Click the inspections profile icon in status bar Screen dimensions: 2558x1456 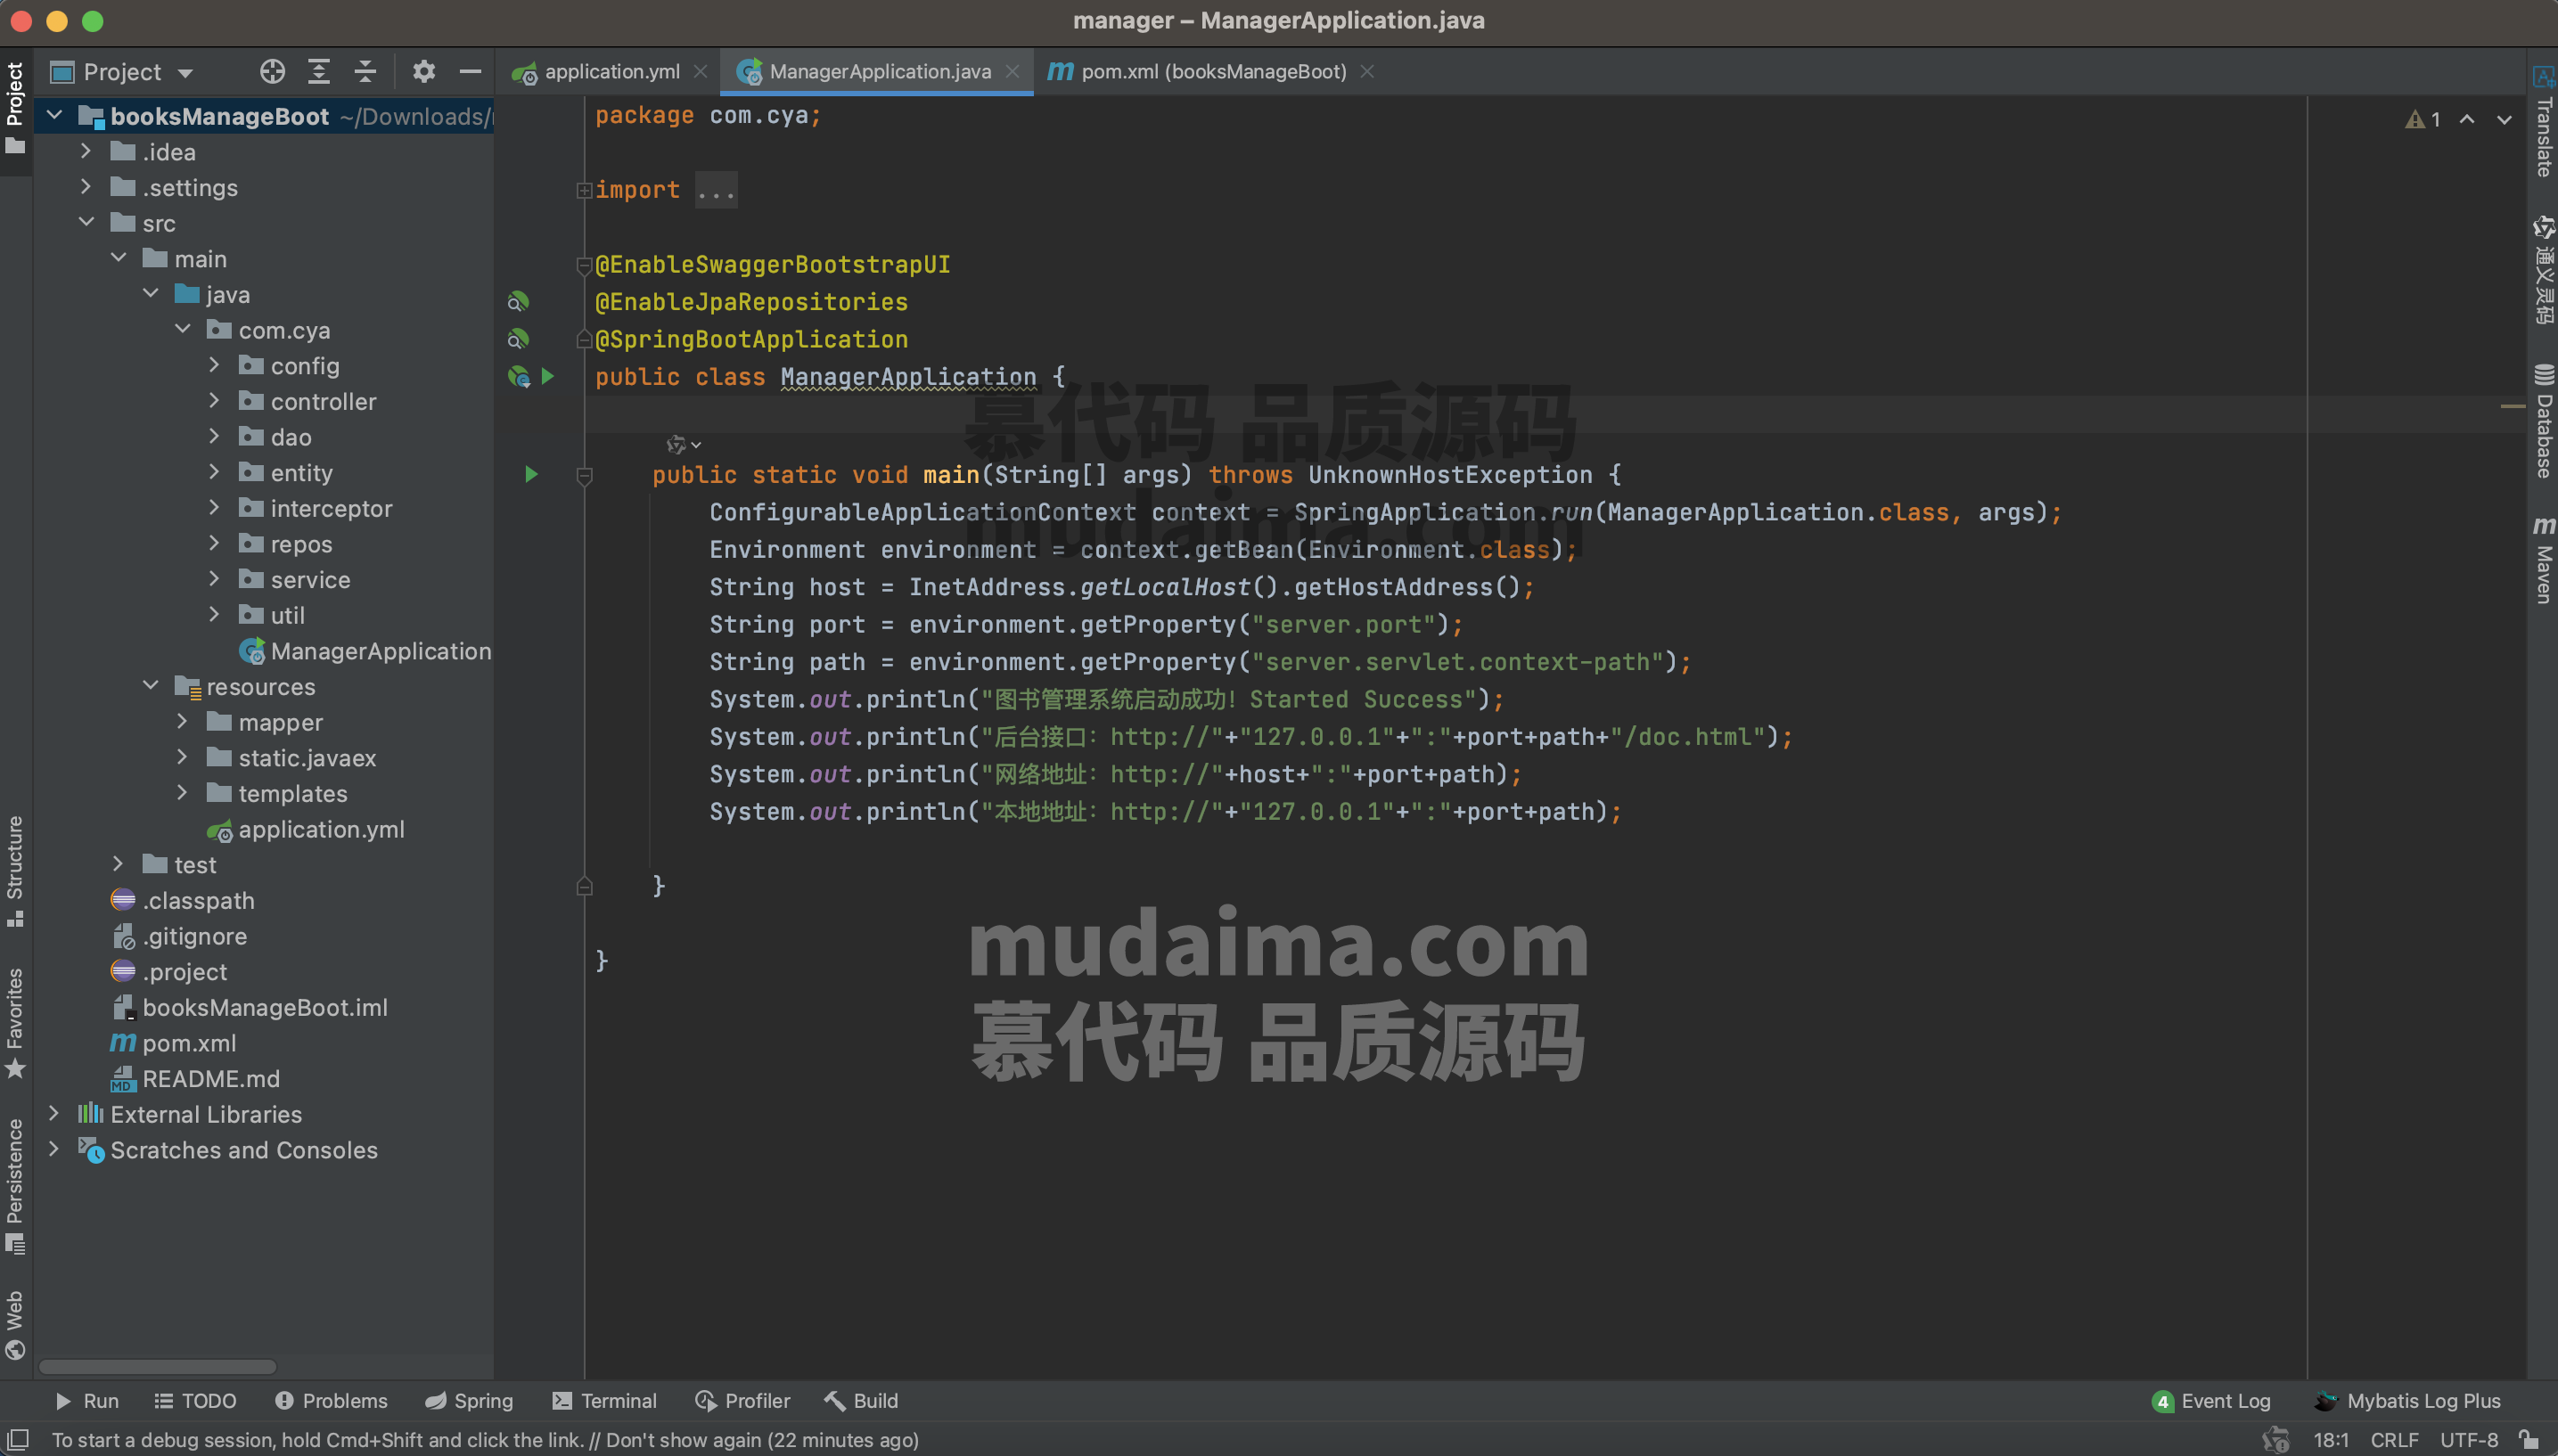tap(2275, 1440)
